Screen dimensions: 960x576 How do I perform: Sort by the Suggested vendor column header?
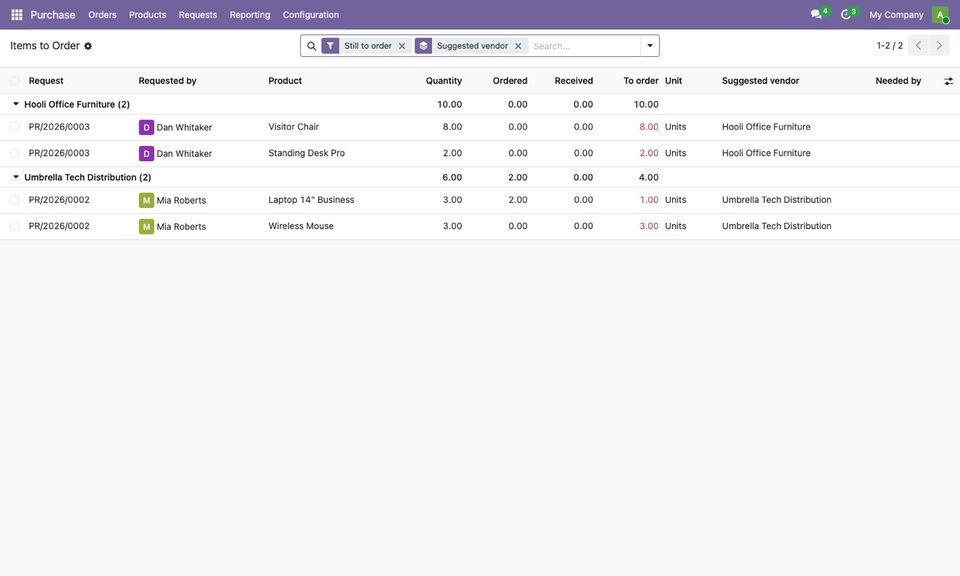tap(760, 81)
